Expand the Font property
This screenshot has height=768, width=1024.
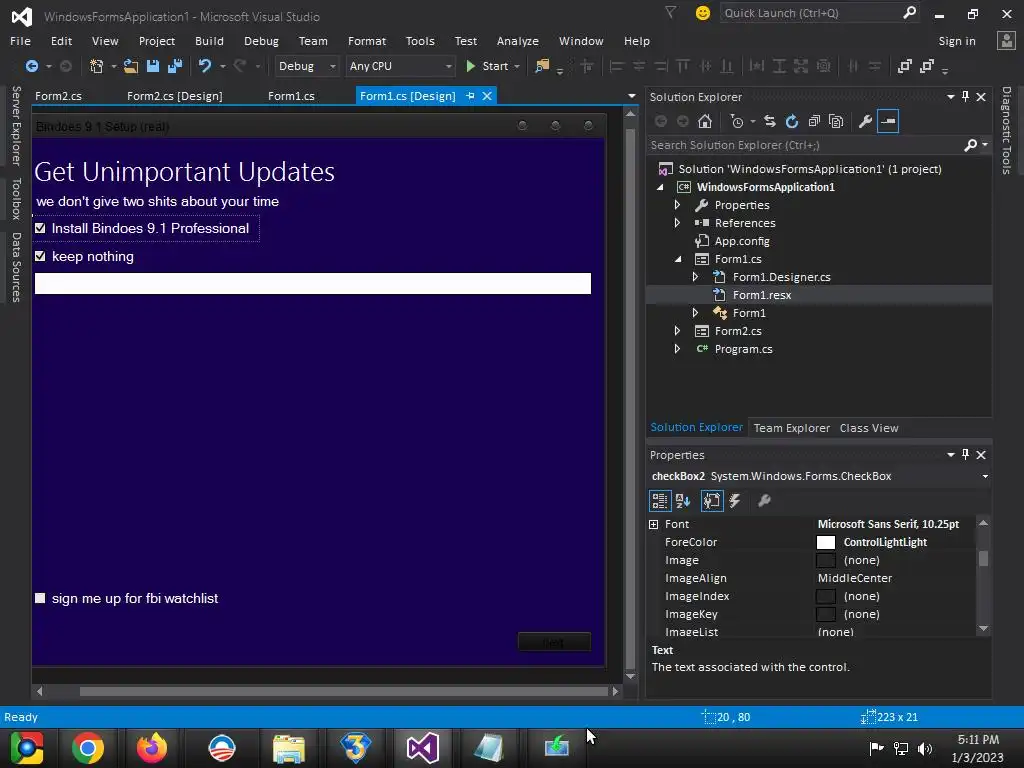pyautogui.click(x=654, y=524)
